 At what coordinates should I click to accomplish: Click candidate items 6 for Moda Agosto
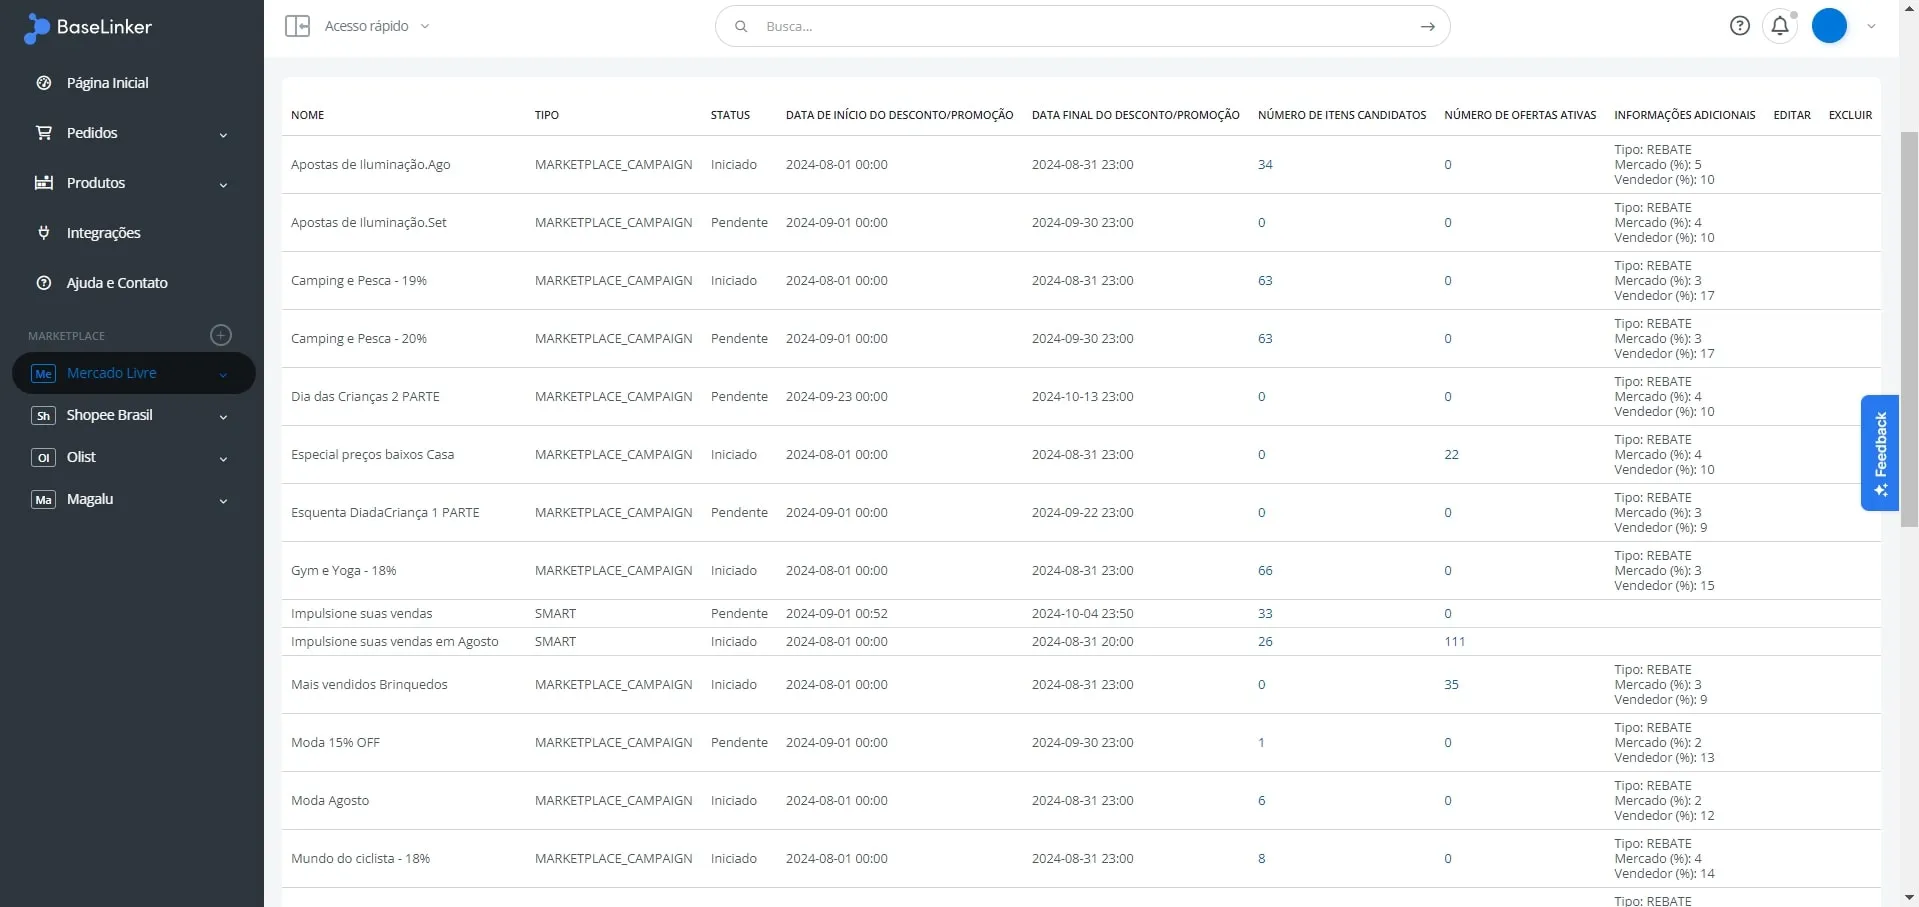pos(1261,801)
